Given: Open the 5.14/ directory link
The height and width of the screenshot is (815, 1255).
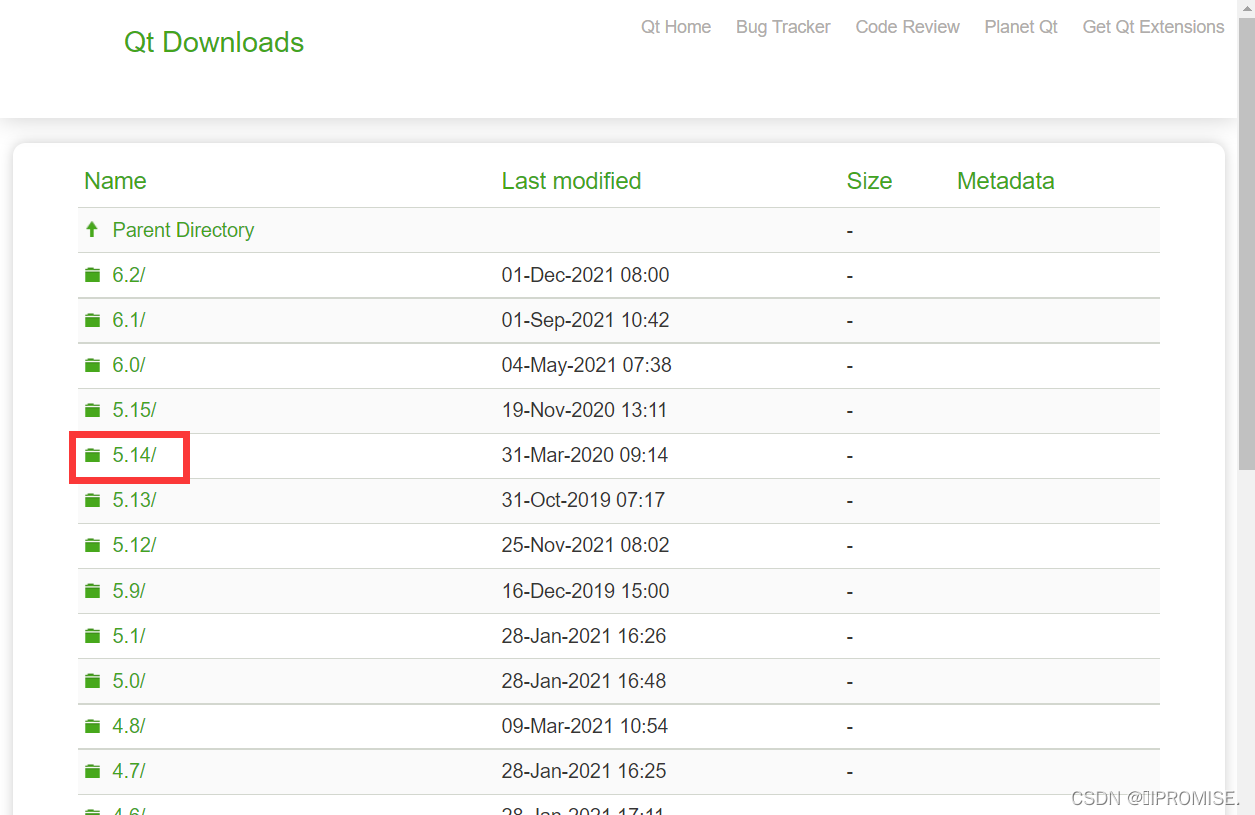Looking at the screenshot, I should tap(134, 455).
